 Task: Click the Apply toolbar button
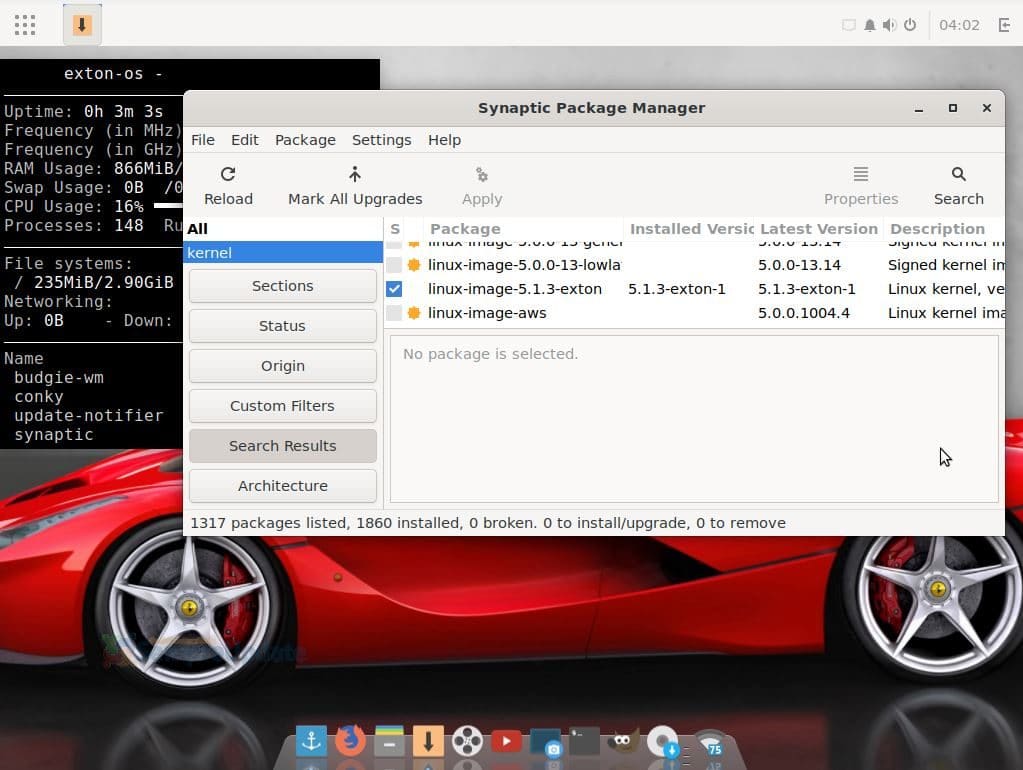[x=481, y=186]
